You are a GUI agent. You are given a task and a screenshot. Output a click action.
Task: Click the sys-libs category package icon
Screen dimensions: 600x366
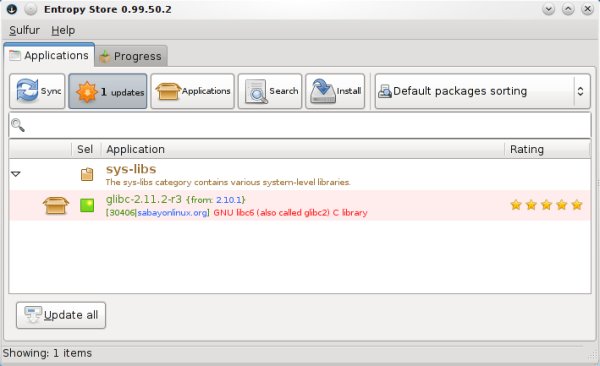87,174
